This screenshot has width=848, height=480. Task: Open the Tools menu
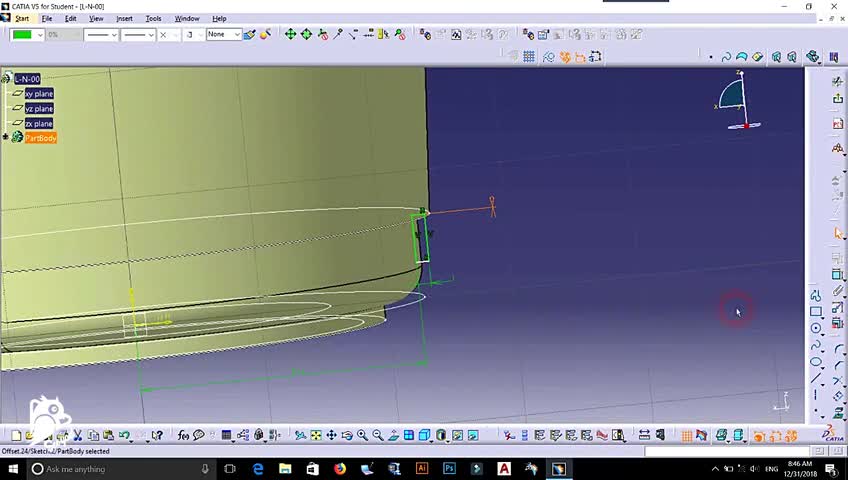154,18
